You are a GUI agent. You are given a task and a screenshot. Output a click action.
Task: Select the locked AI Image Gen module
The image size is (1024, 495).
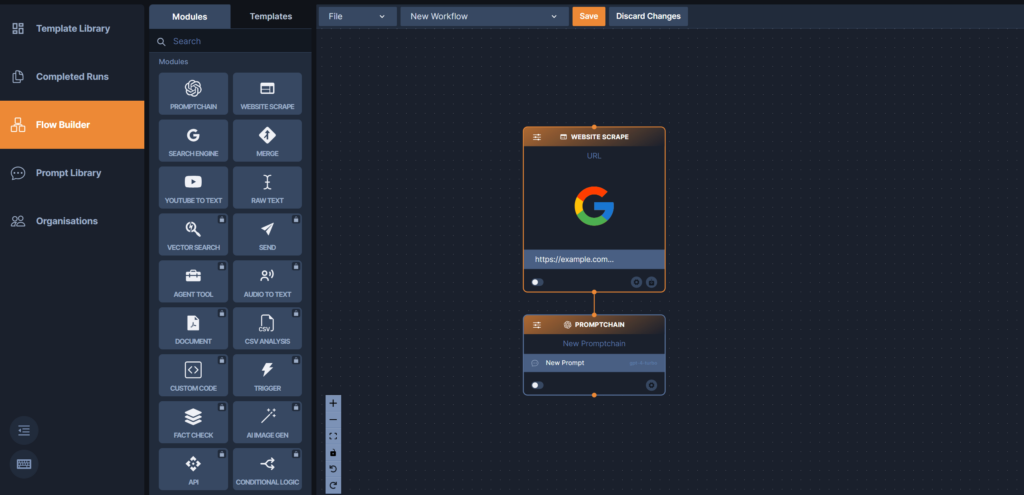[267, 423]
